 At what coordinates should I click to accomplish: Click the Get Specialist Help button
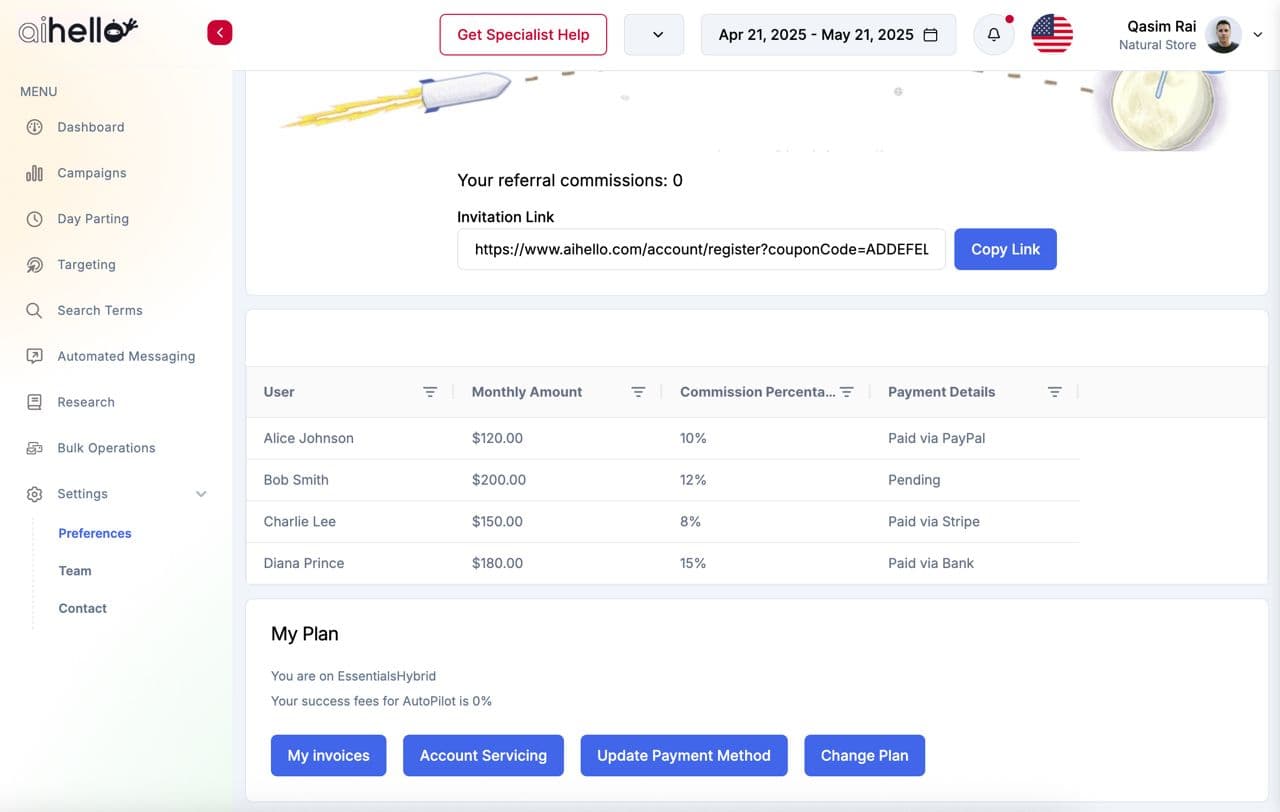523,35
